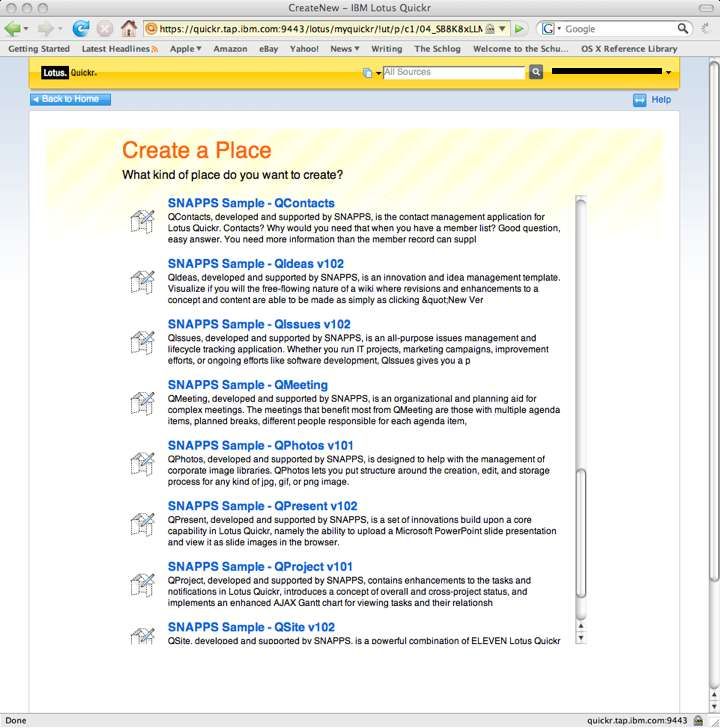The image size is (720, 728).
Task: Click the QProject v101 template icon
Action: click(x=142, y=585)
